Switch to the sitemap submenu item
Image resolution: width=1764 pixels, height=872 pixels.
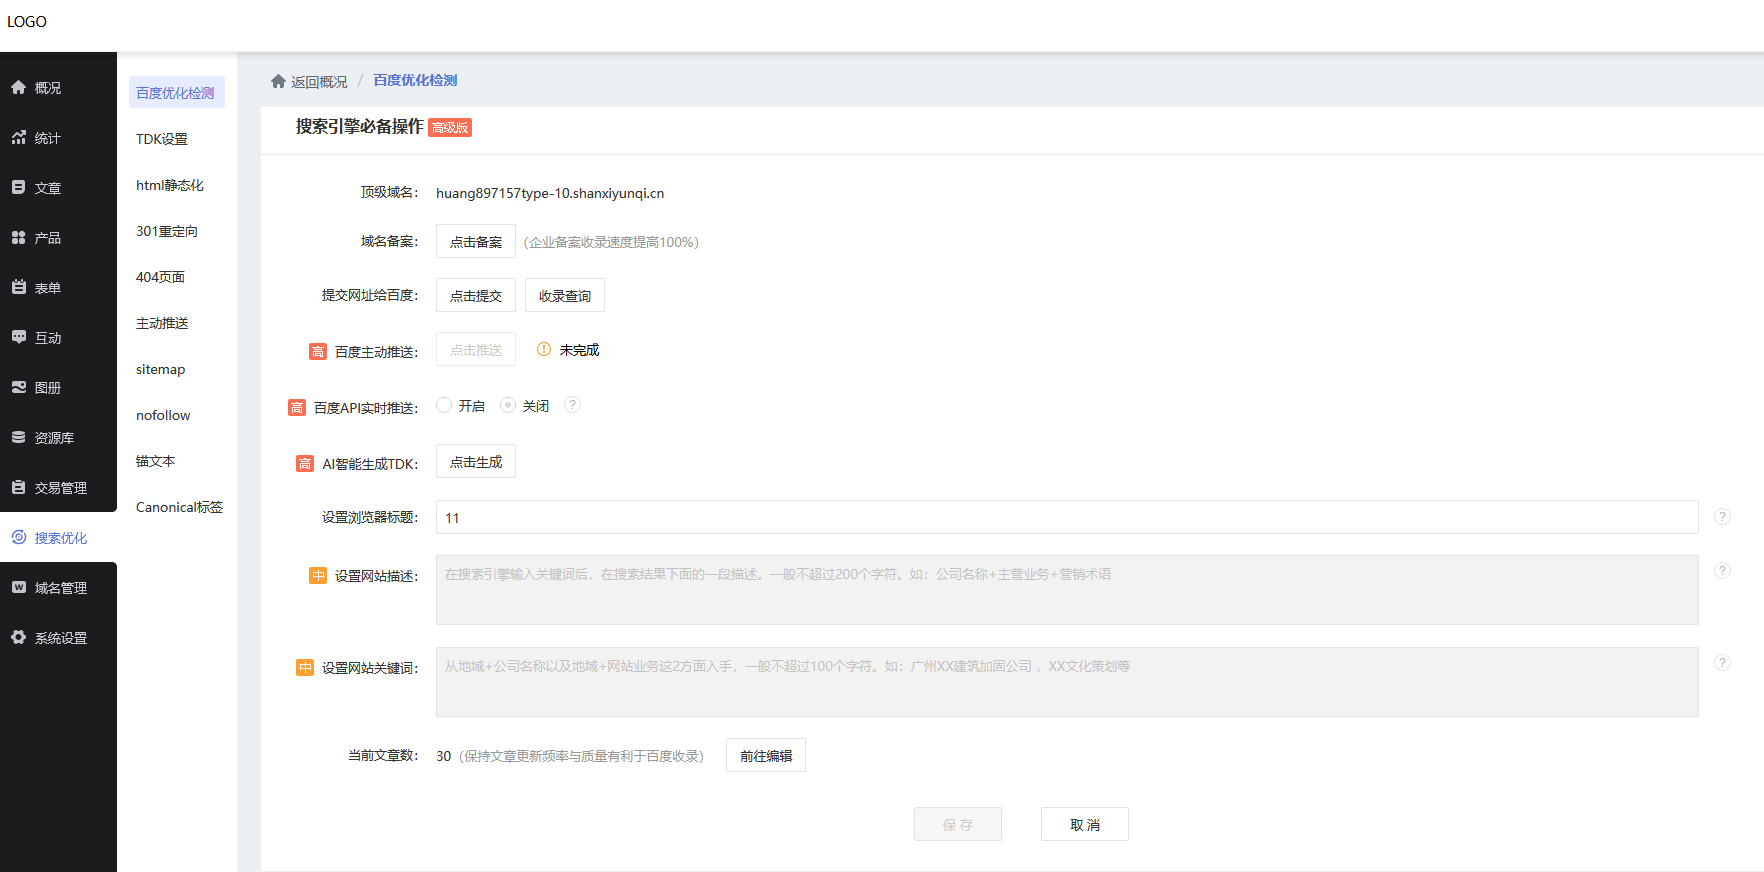click(x=161, y=369)
